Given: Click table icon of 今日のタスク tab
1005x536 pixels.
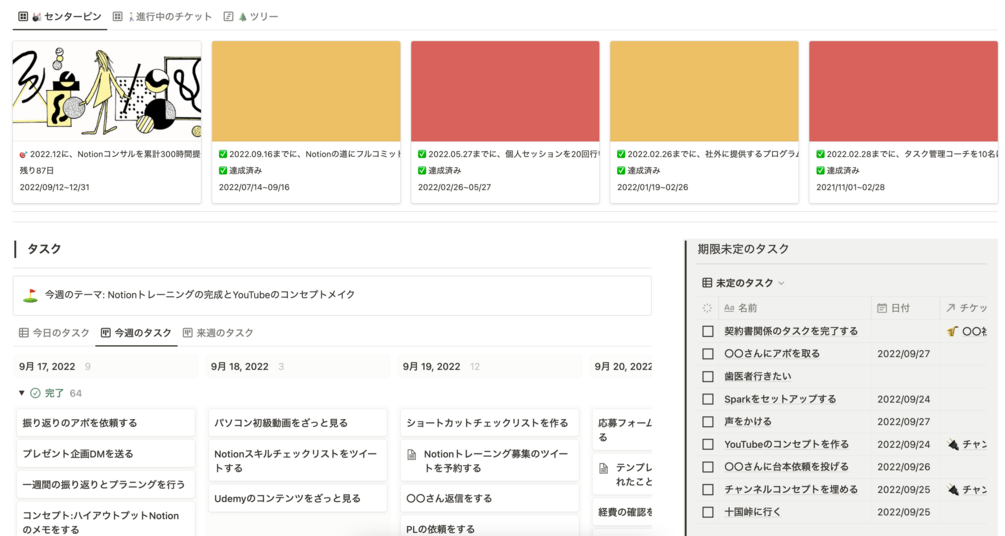Looking at the screenshot, I should coord(24,333).
